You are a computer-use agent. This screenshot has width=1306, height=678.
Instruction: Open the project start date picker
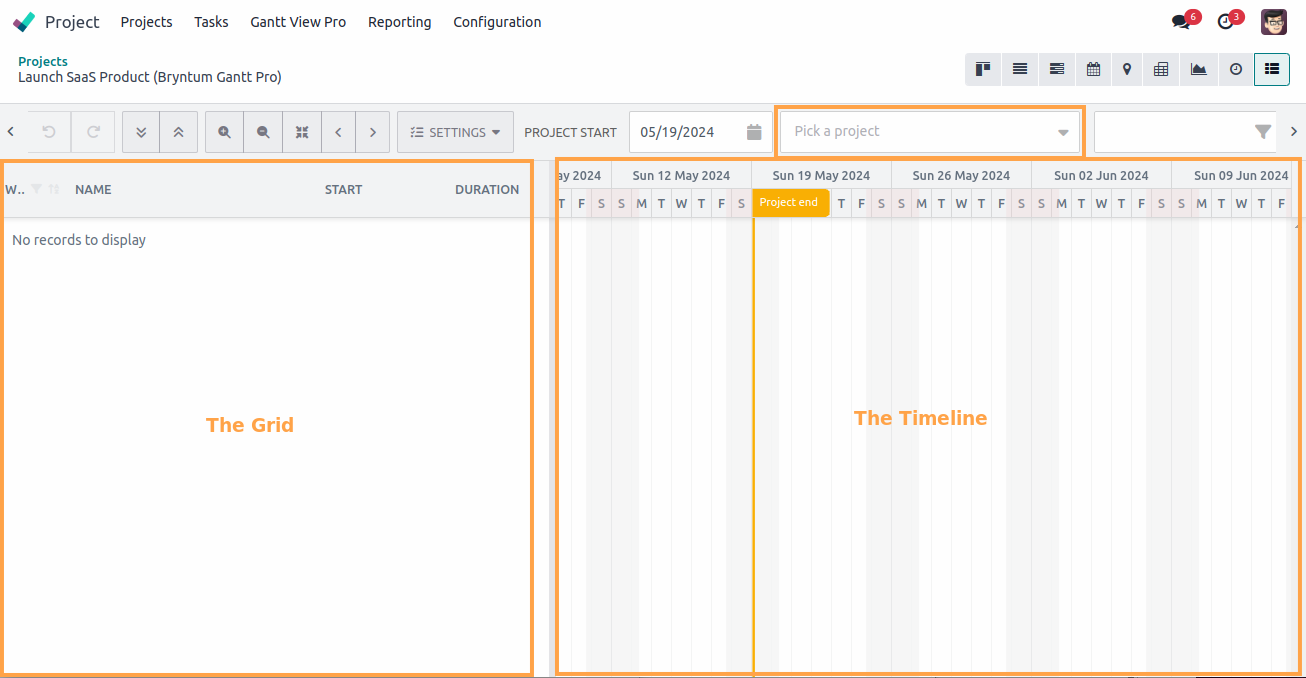753,131
